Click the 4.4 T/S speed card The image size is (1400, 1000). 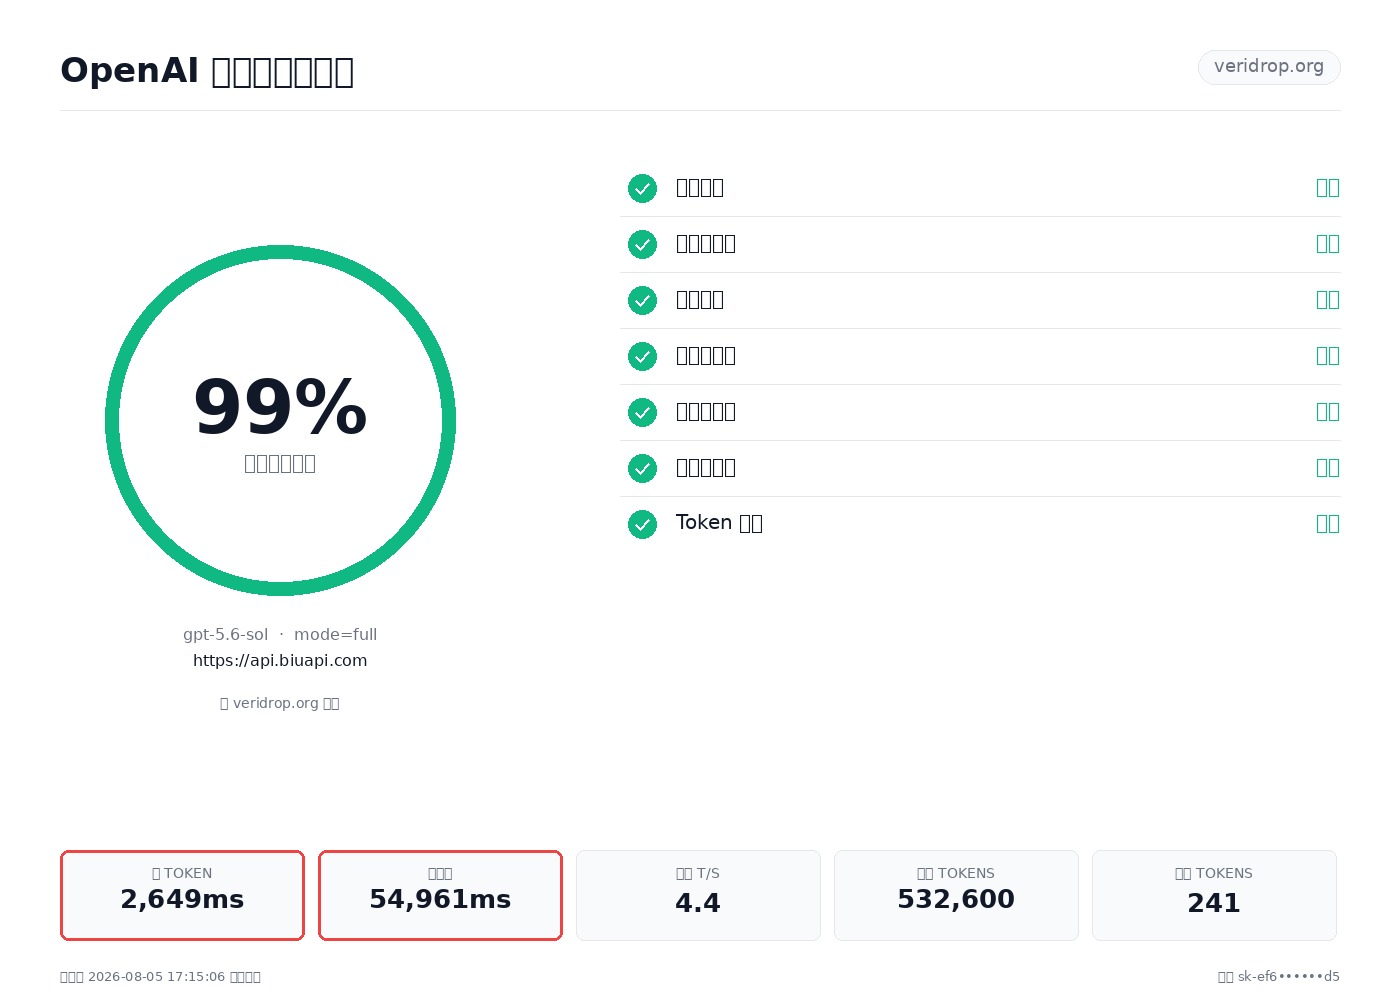(x=698, y=895)
